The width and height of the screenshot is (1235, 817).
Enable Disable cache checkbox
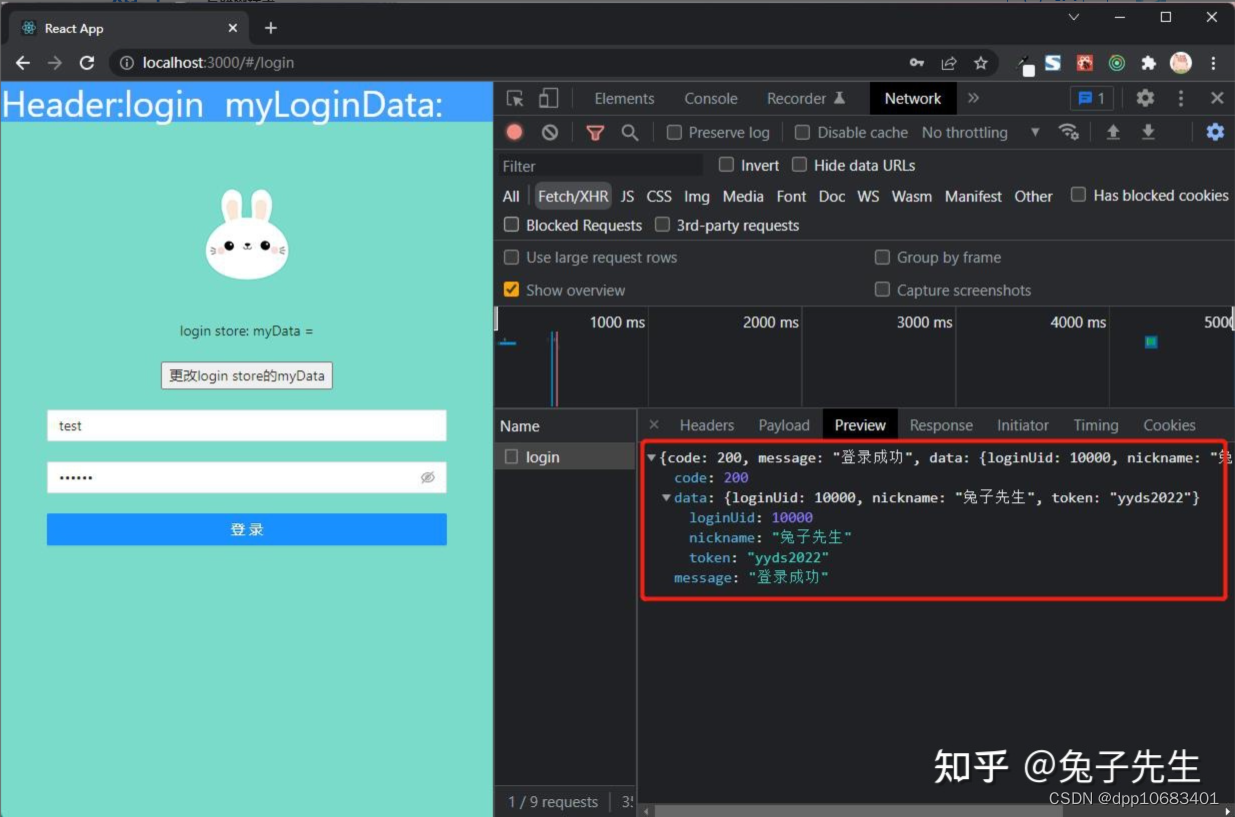coord(802,132)
